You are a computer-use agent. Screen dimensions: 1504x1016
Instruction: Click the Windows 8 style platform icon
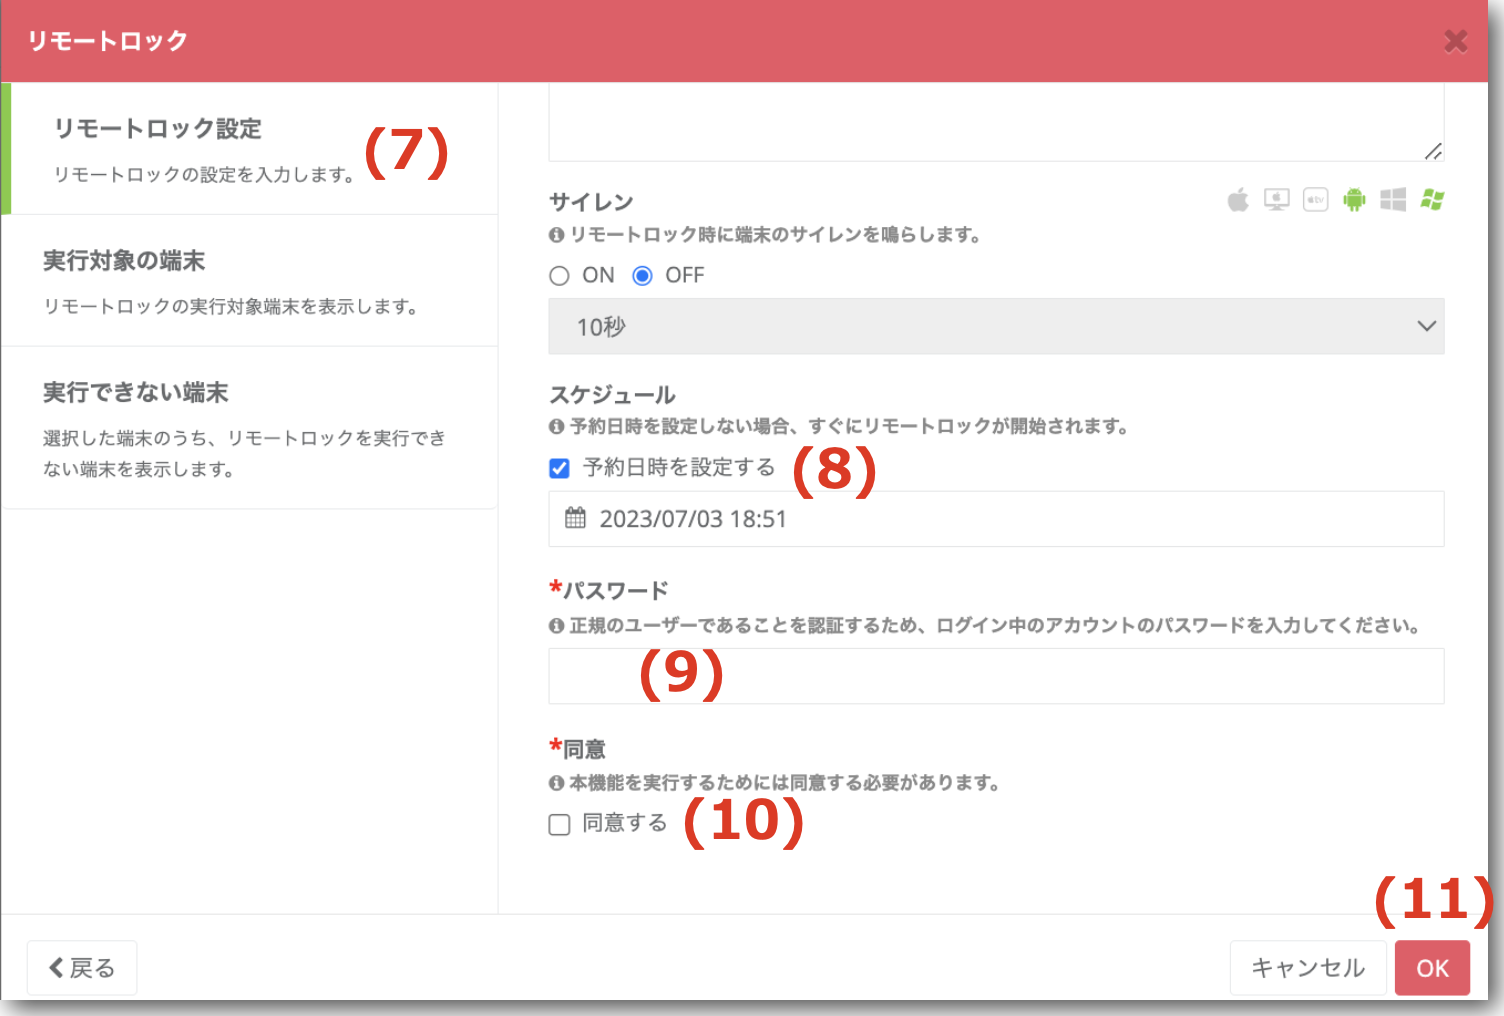[x=1393, y=200]
